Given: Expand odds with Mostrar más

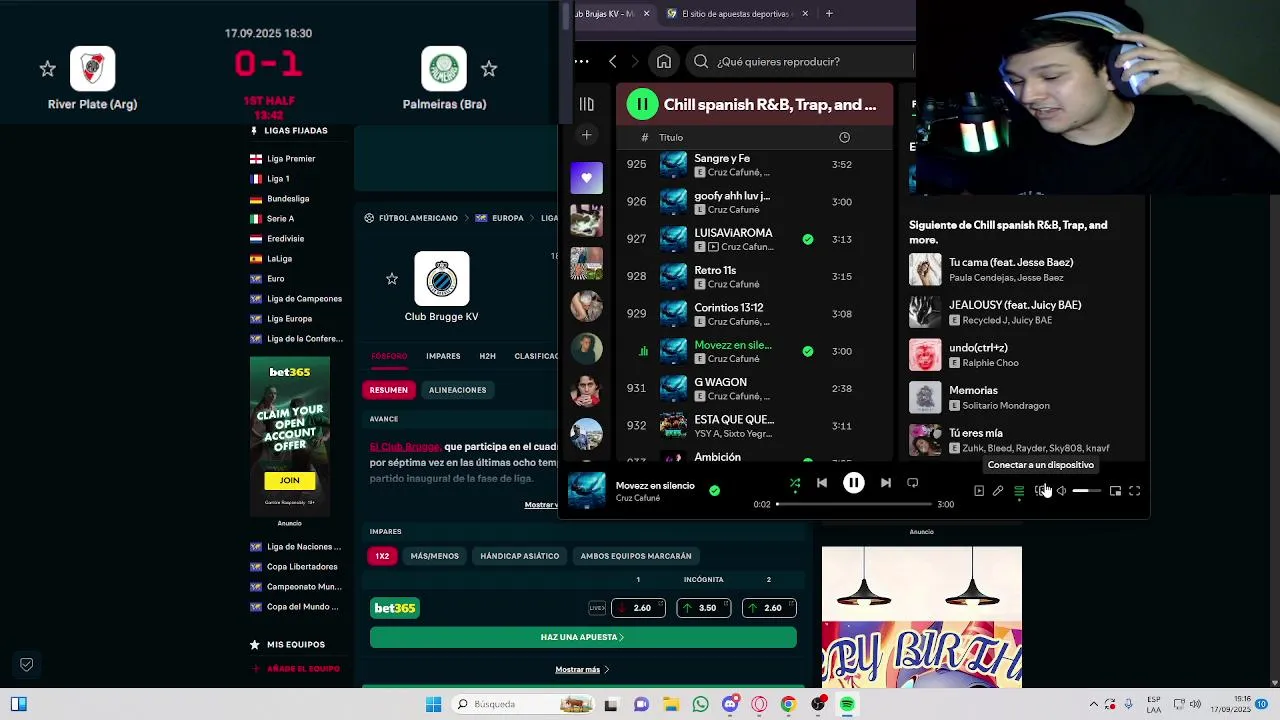Looking at the screenshot, I should pyautogui.click(x=582, y=670).
